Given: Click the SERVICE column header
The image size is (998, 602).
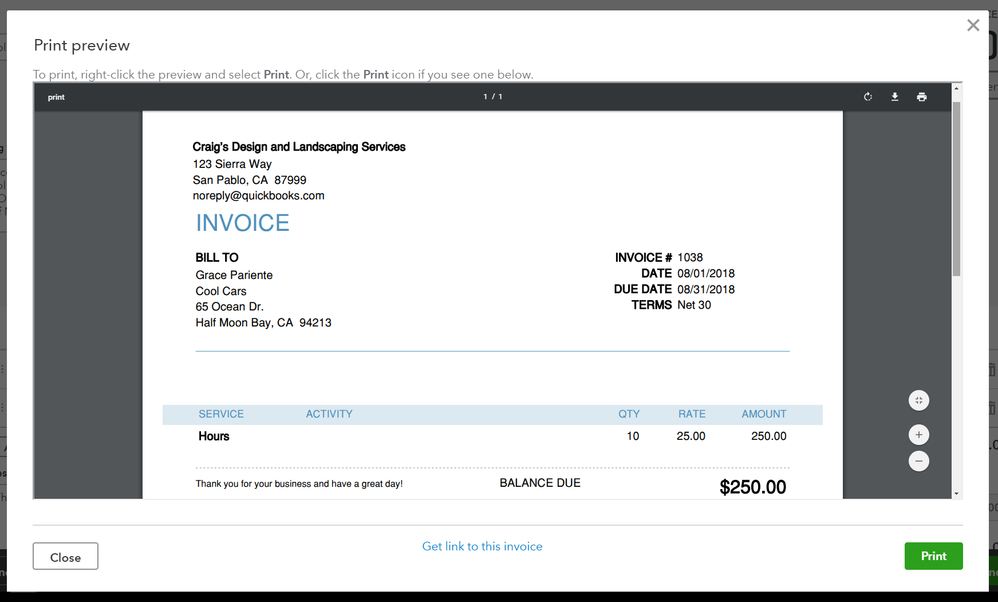Looking at the screenshot, I should 221,414.
